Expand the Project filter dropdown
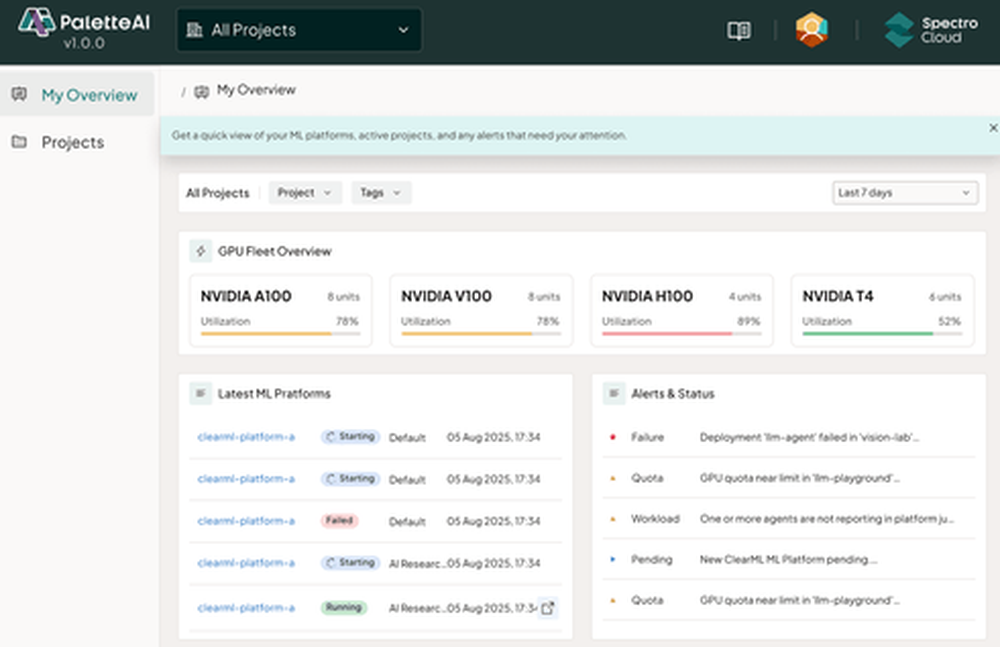The height and width of the screenshot is (647, 1000). point(305,192)
